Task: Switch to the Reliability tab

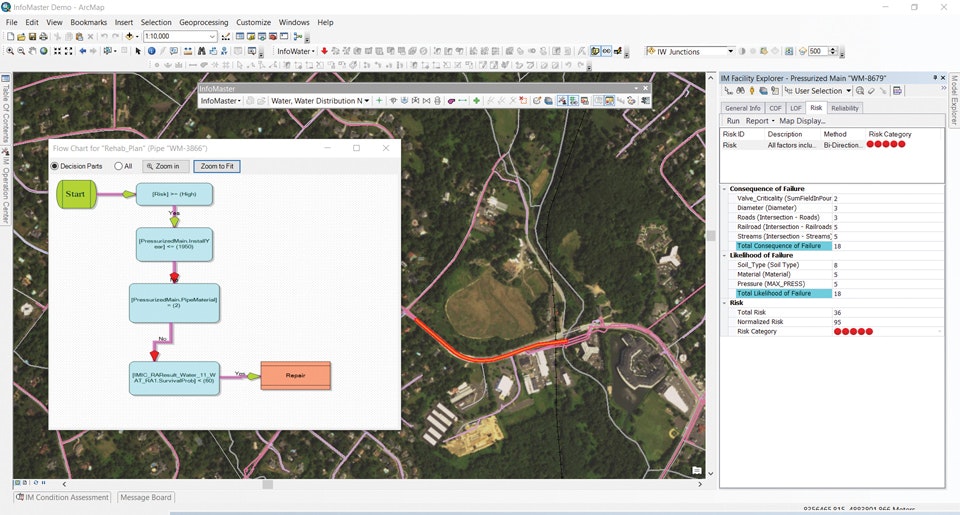Action: [845, 108]
